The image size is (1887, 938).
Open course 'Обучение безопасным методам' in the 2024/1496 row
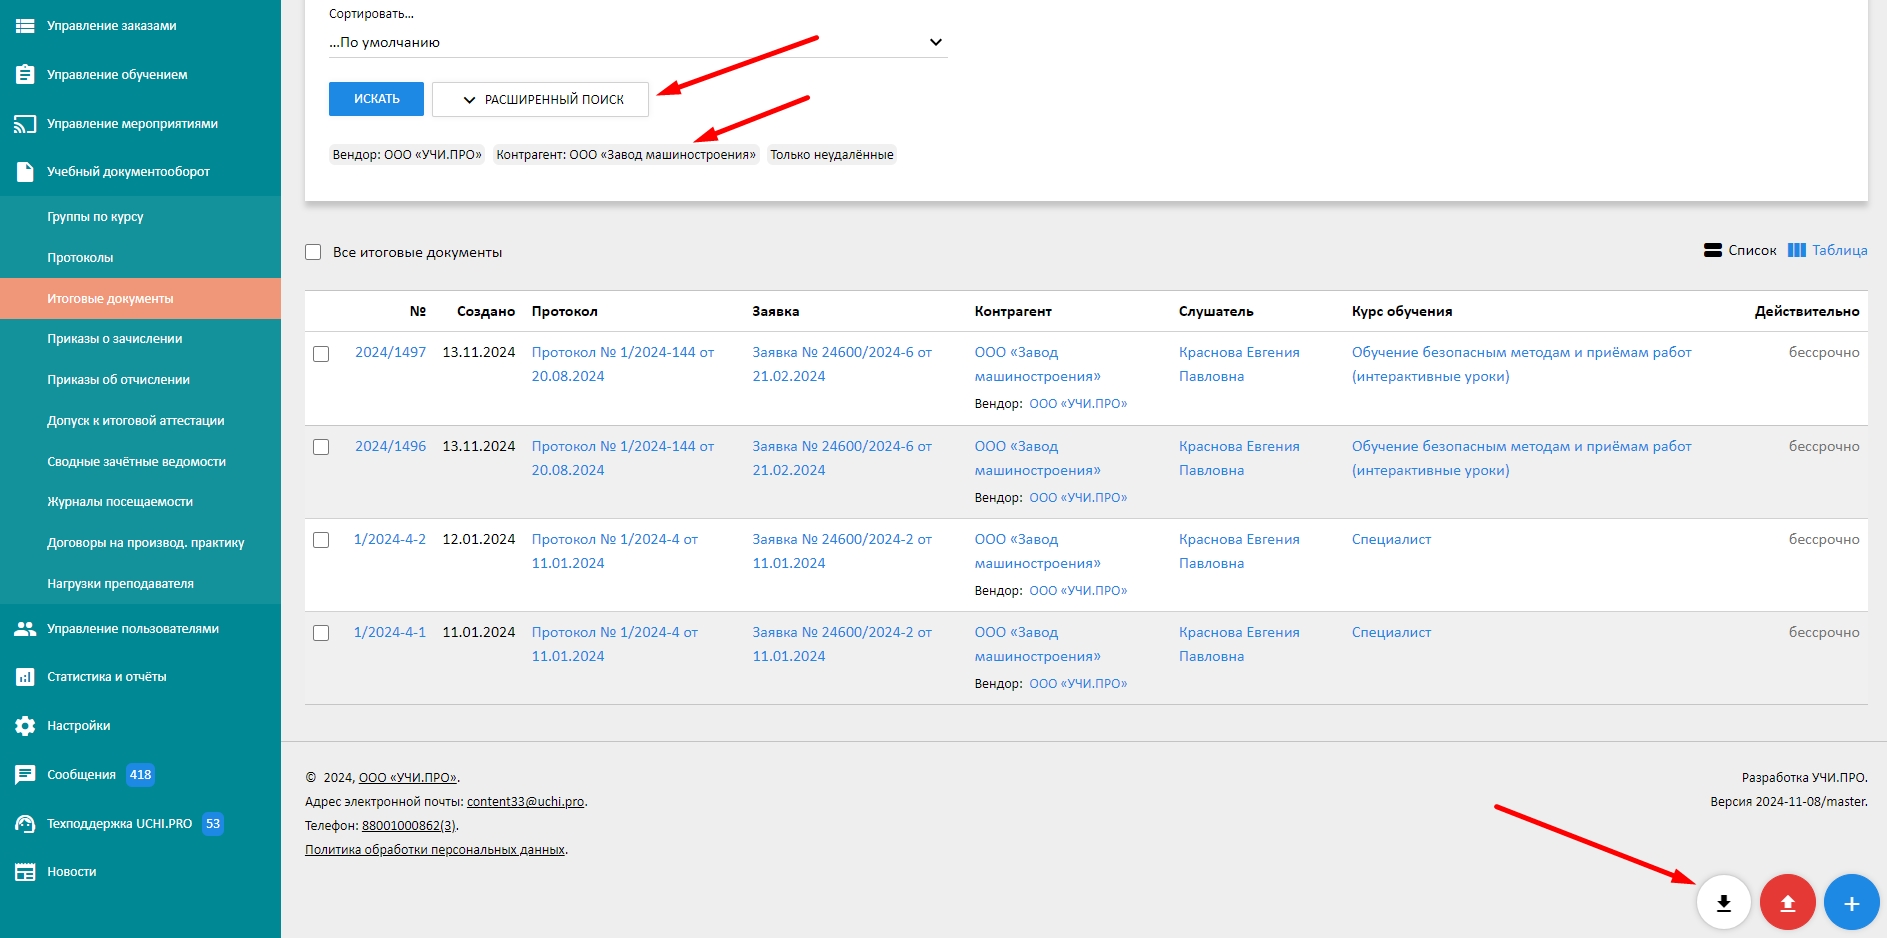tap(1521, 459)
